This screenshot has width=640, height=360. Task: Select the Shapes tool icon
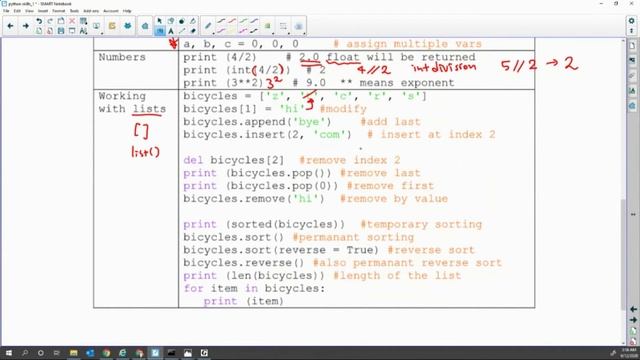pyautogui.click(x=171, y=21)
